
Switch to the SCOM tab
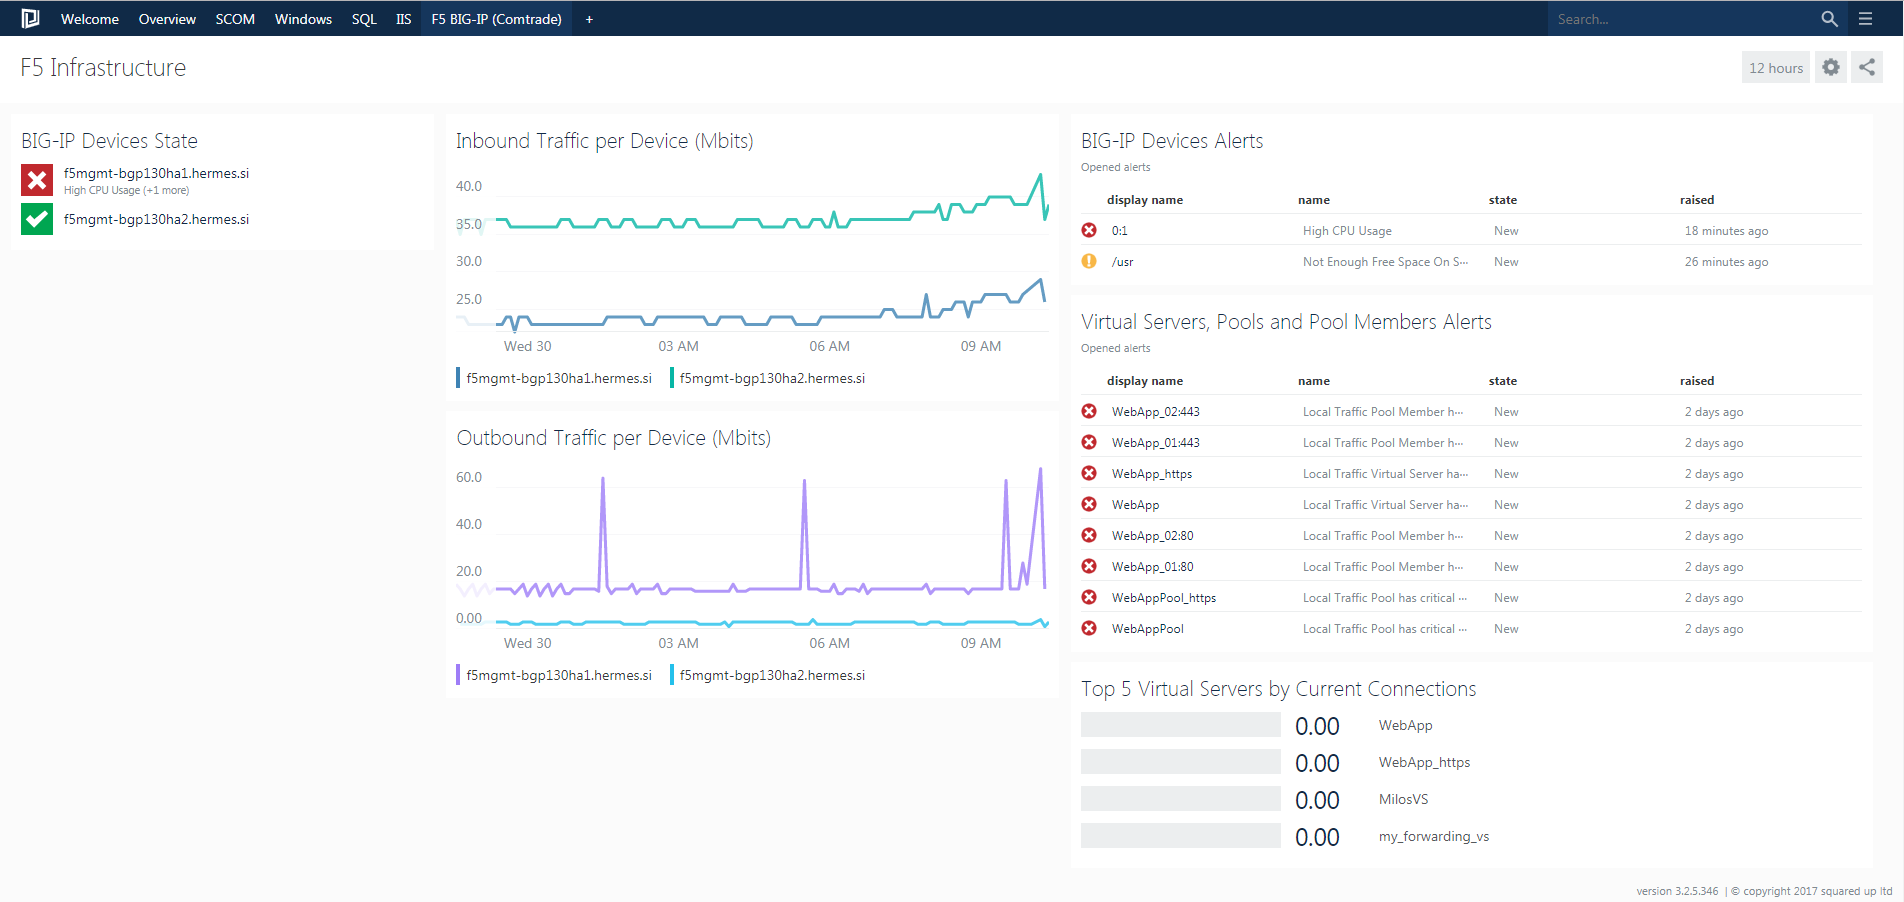coord(235,19)
